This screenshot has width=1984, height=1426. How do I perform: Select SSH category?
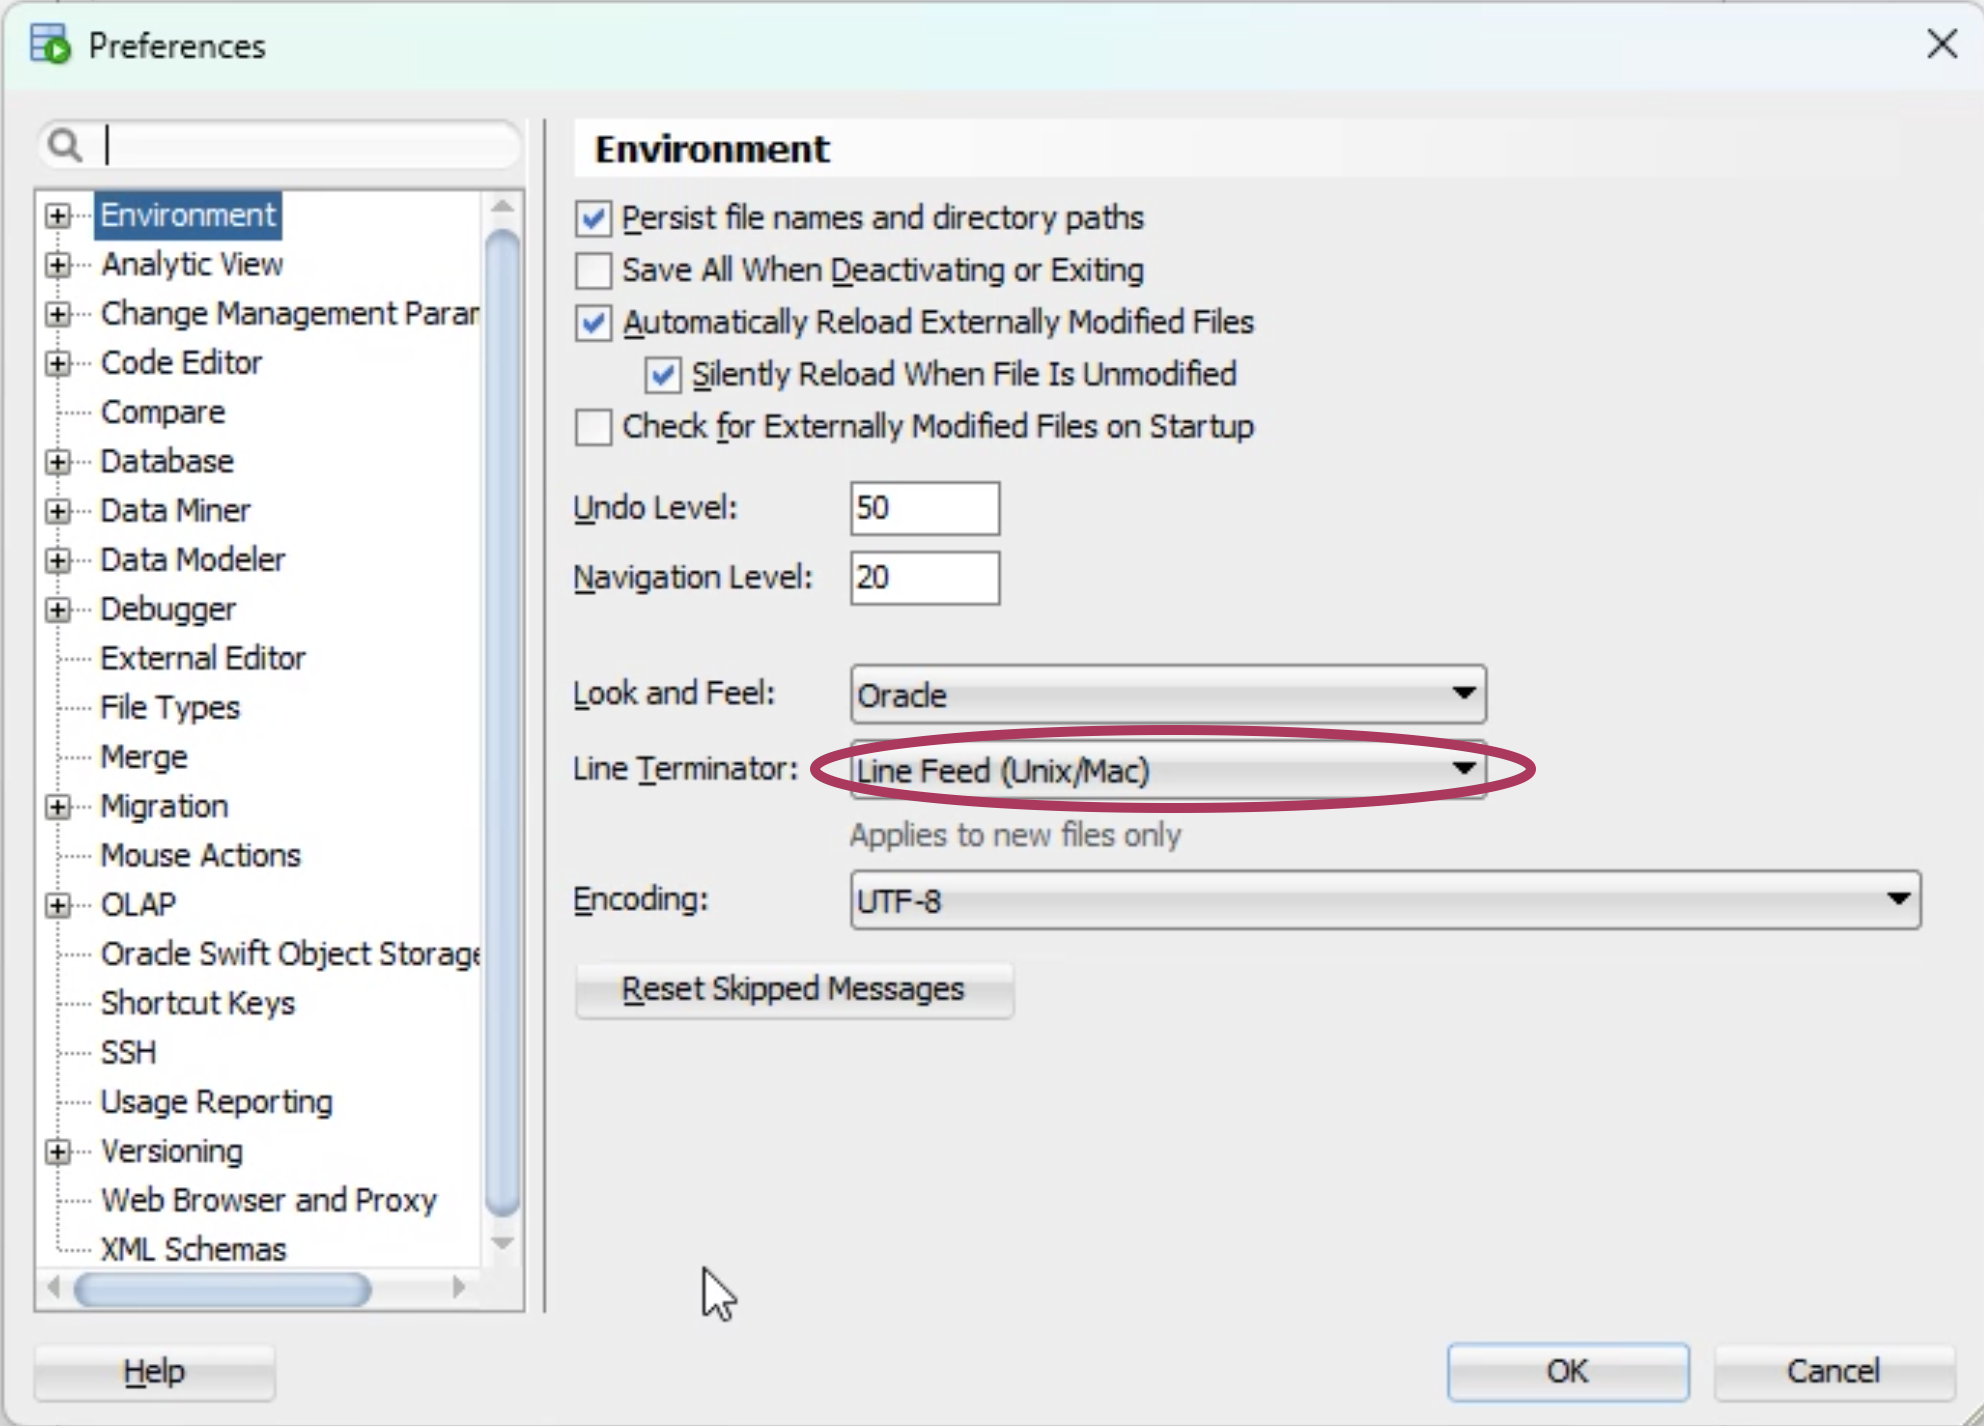click(128, 1053)
